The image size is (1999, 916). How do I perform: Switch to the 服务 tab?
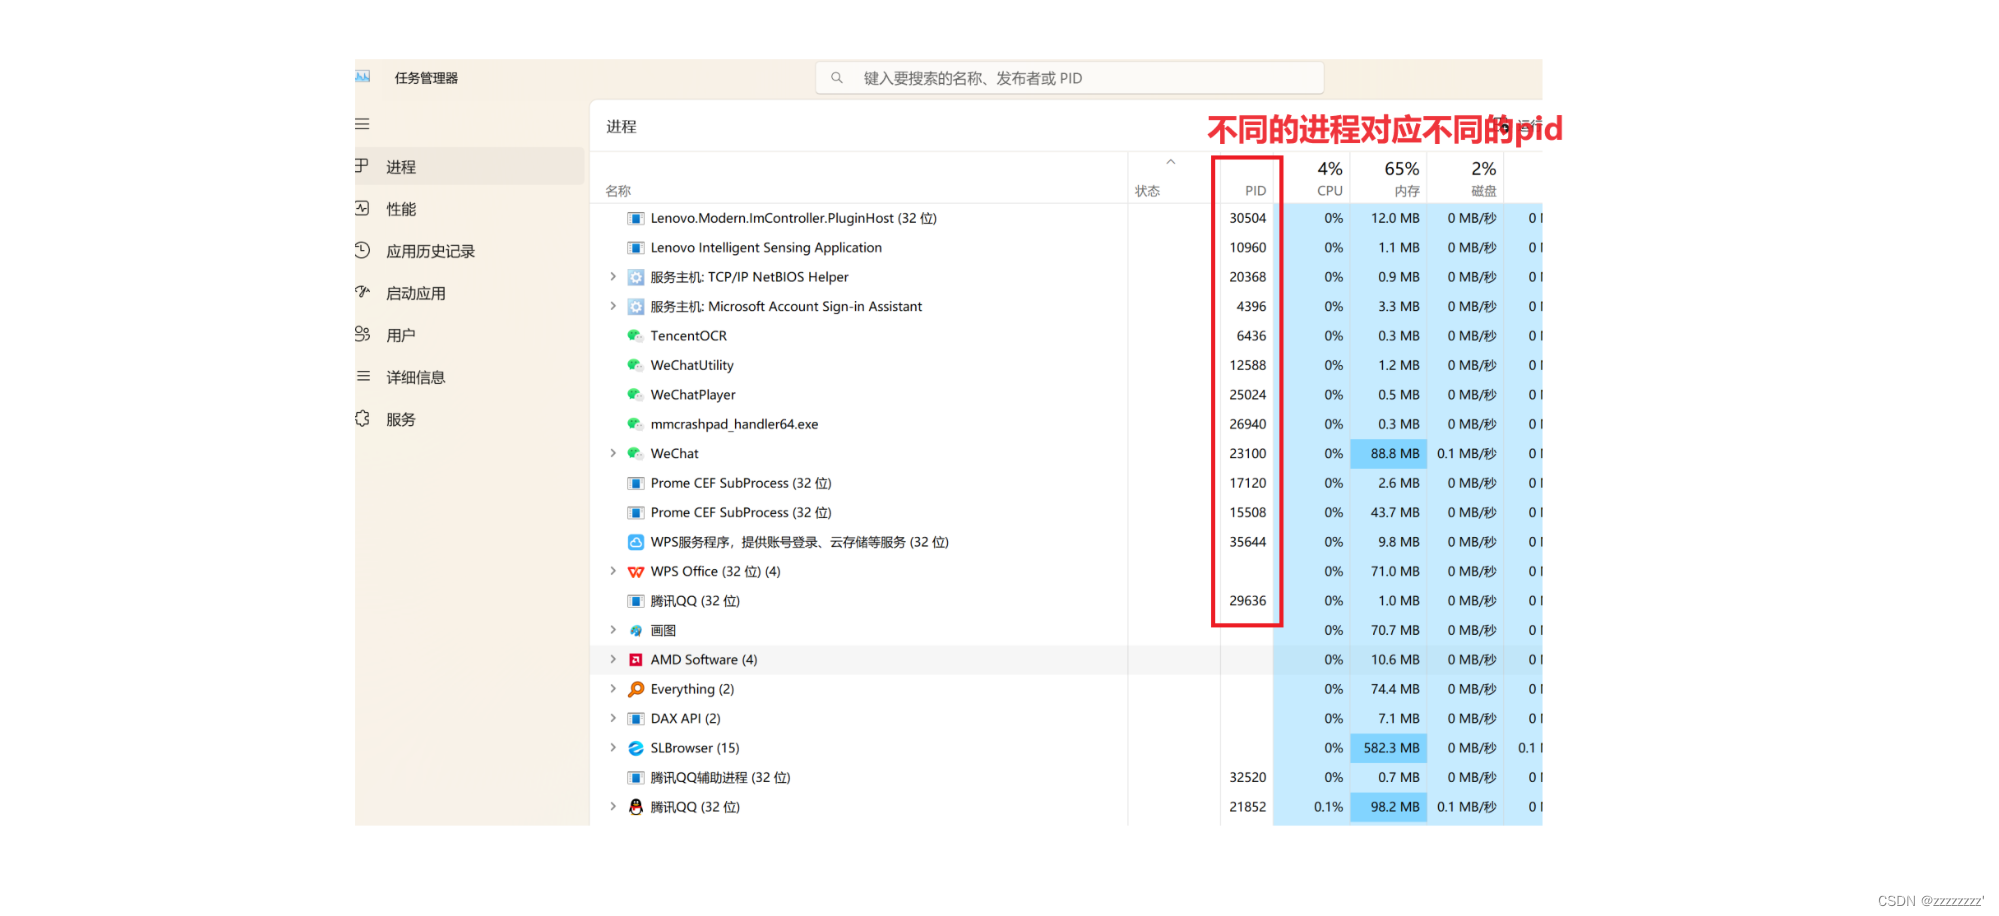coord(469,418)
